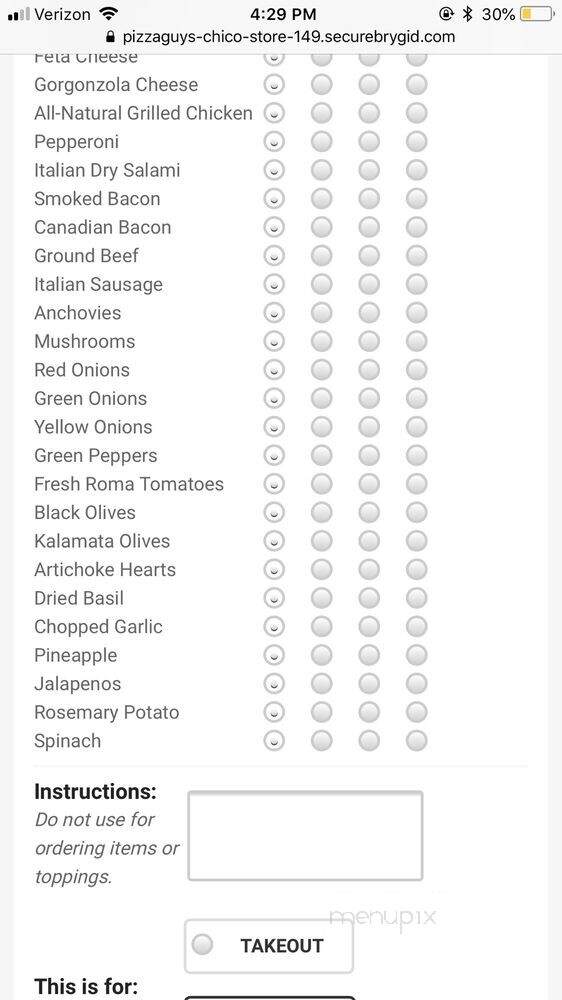
Task: Choose the rightmost radio option for Jalapenos
Action: (x=417, y=684)
